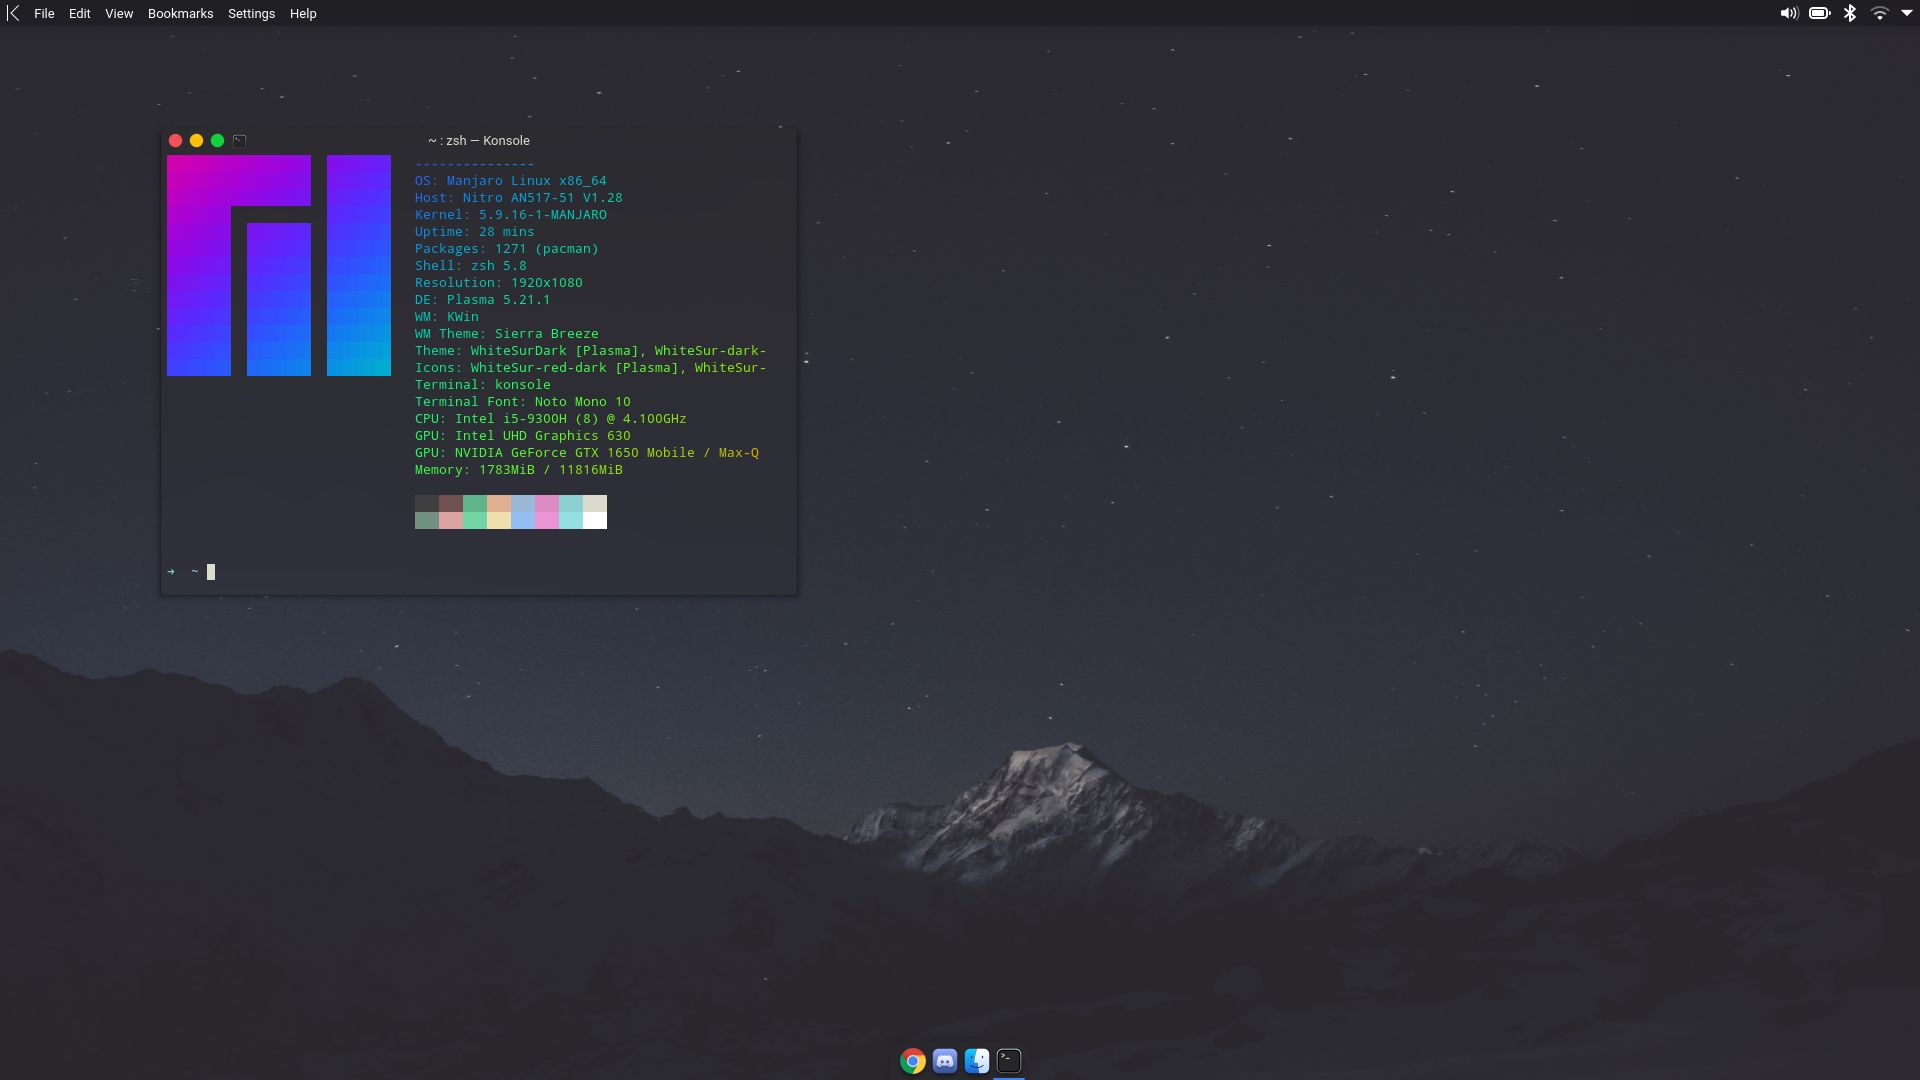Click the volume icon in the system tray
The width and height of the screenshot is (1920, 1080).
click(x=1788, y=13)
